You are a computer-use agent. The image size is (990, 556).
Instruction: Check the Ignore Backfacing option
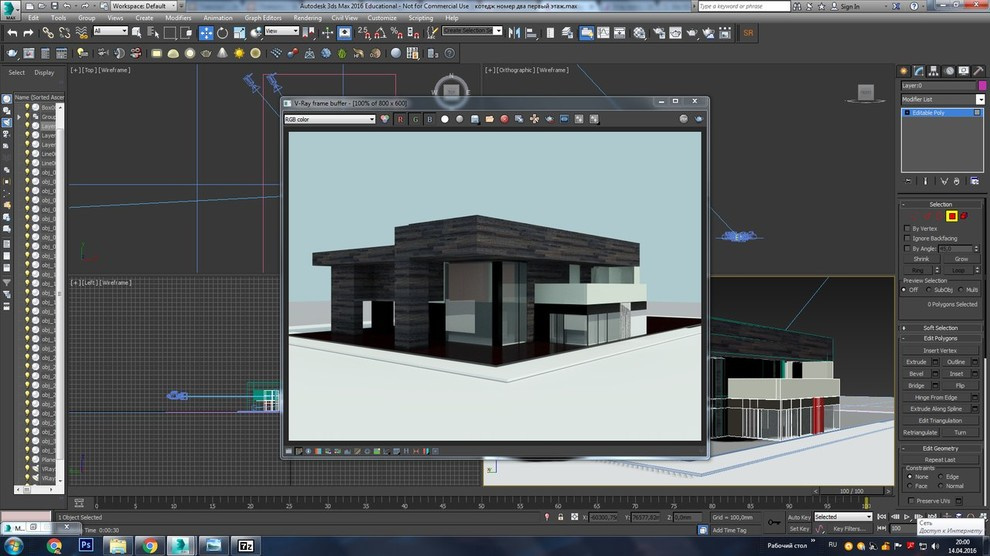(x=906, y=239)
